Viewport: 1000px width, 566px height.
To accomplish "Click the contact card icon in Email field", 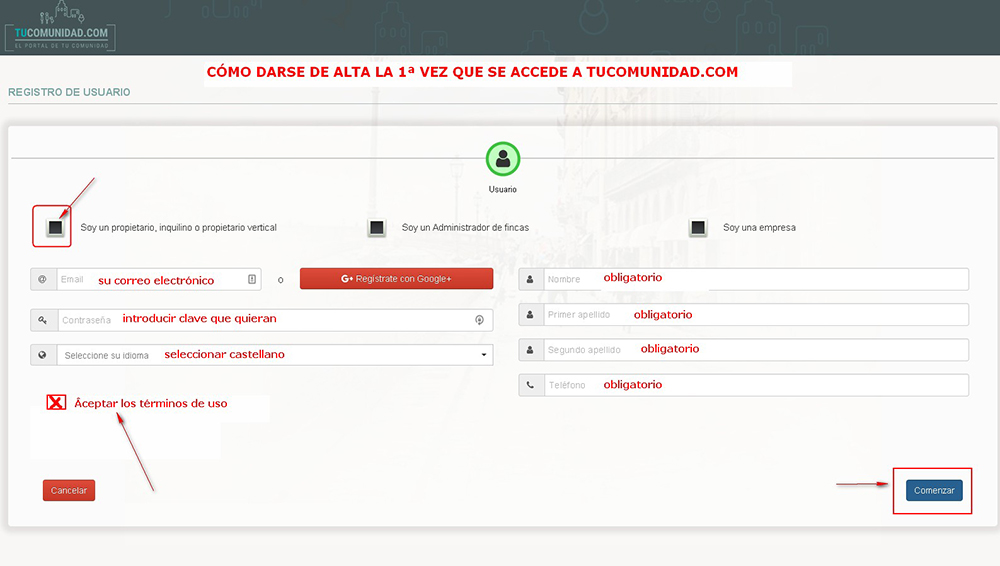I will tap(252, 279).
